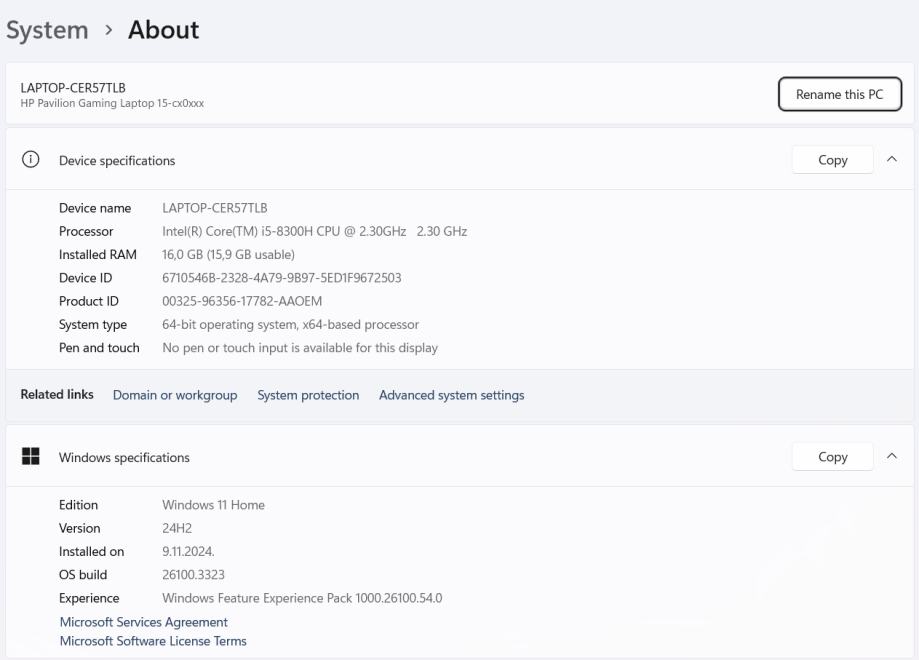Click the Installed on label
The height and width of the screenshot is (660, 919).
pos(91,552)
